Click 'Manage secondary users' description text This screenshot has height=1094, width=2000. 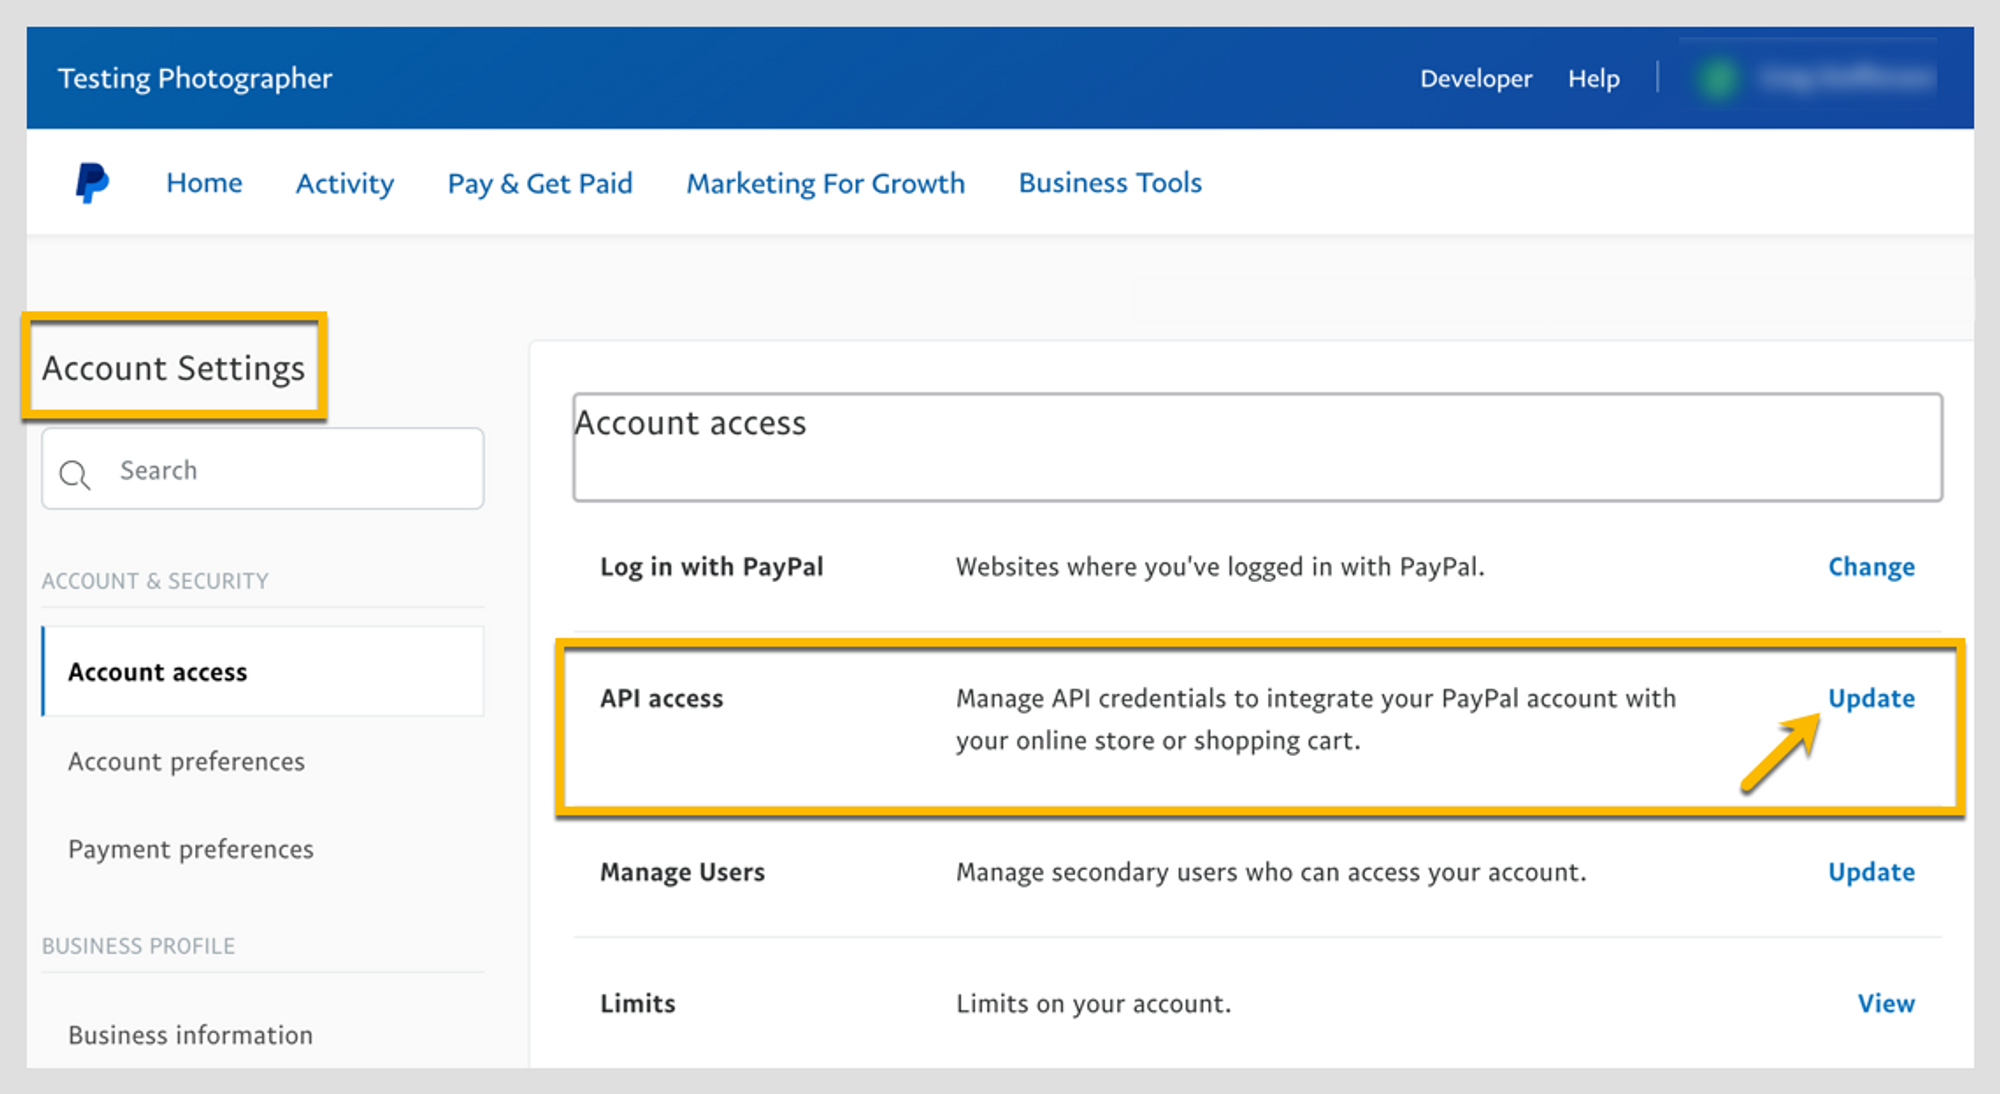[1271, 872]
